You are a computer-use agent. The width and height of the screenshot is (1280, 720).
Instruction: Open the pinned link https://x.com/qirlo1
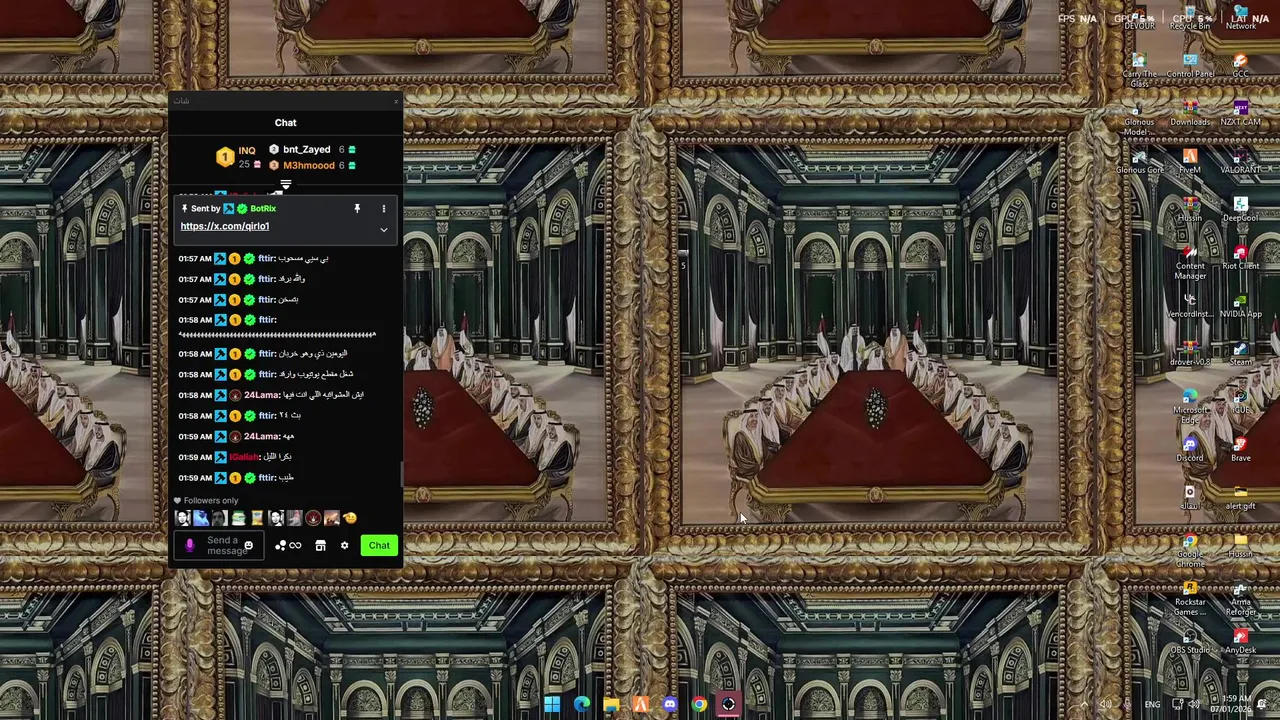[225, 226]
